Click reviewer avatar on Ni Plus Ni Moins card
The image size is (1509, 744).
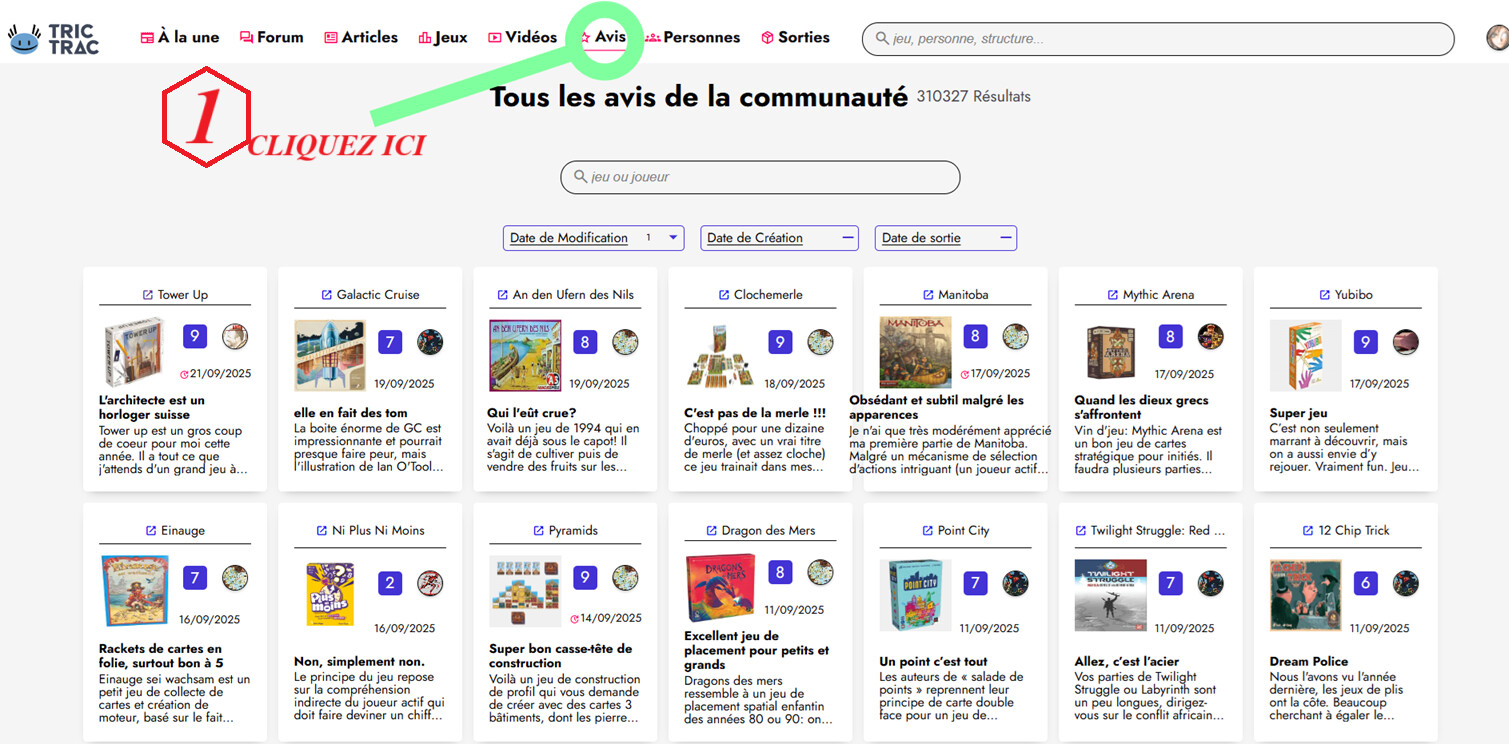point(430,583)
